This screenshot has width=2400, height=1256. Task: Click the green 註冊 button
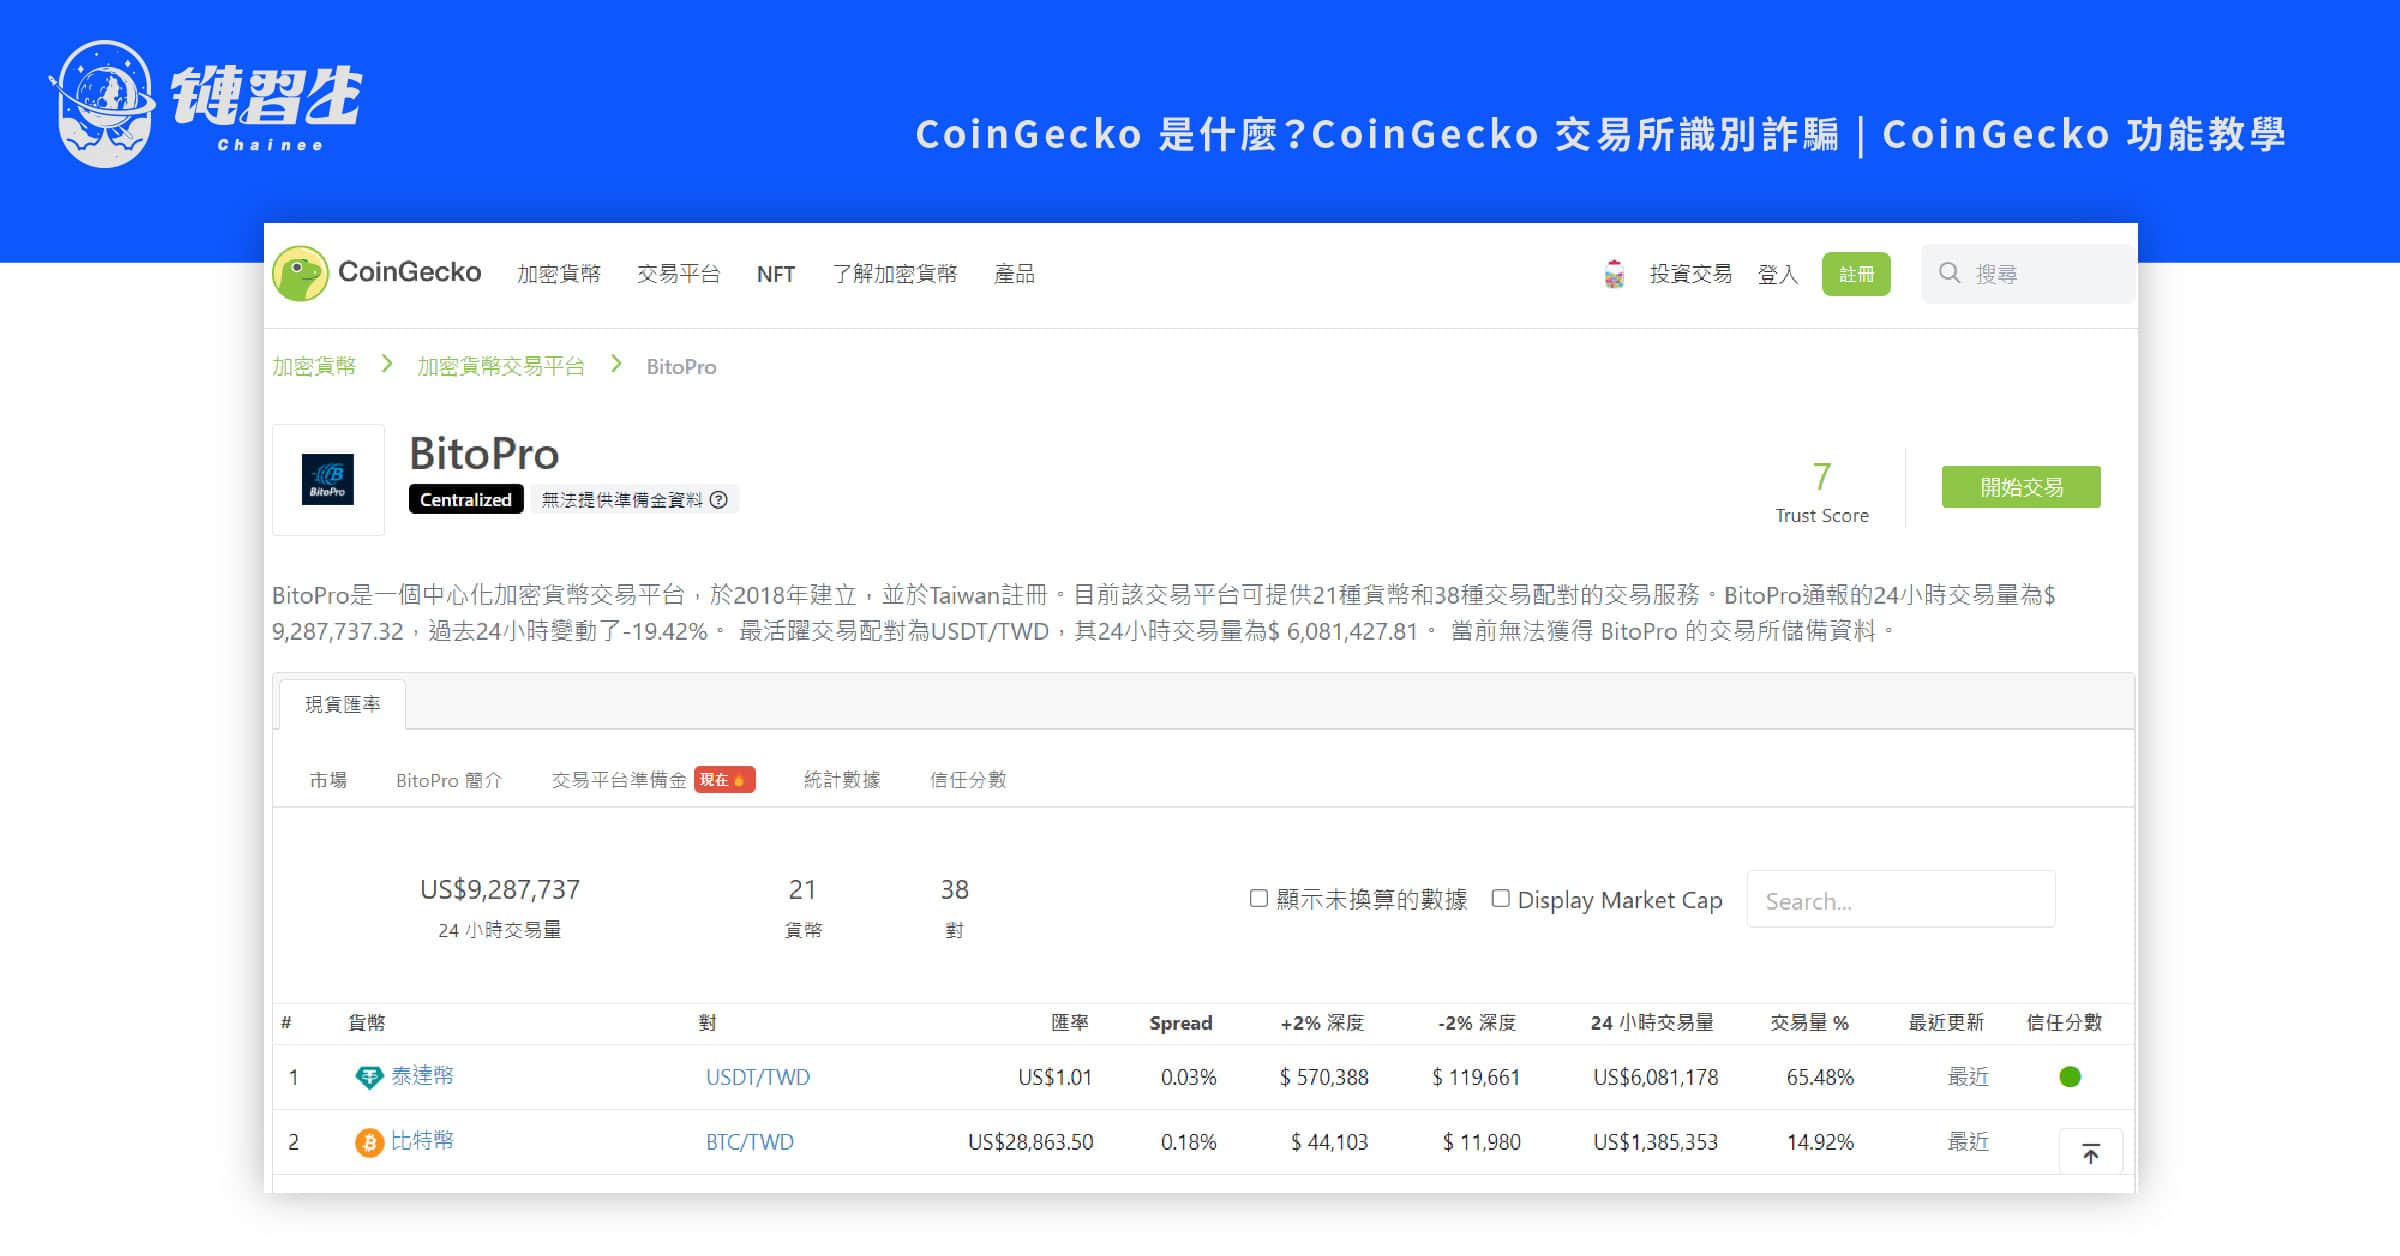(x=1856, y=274)
